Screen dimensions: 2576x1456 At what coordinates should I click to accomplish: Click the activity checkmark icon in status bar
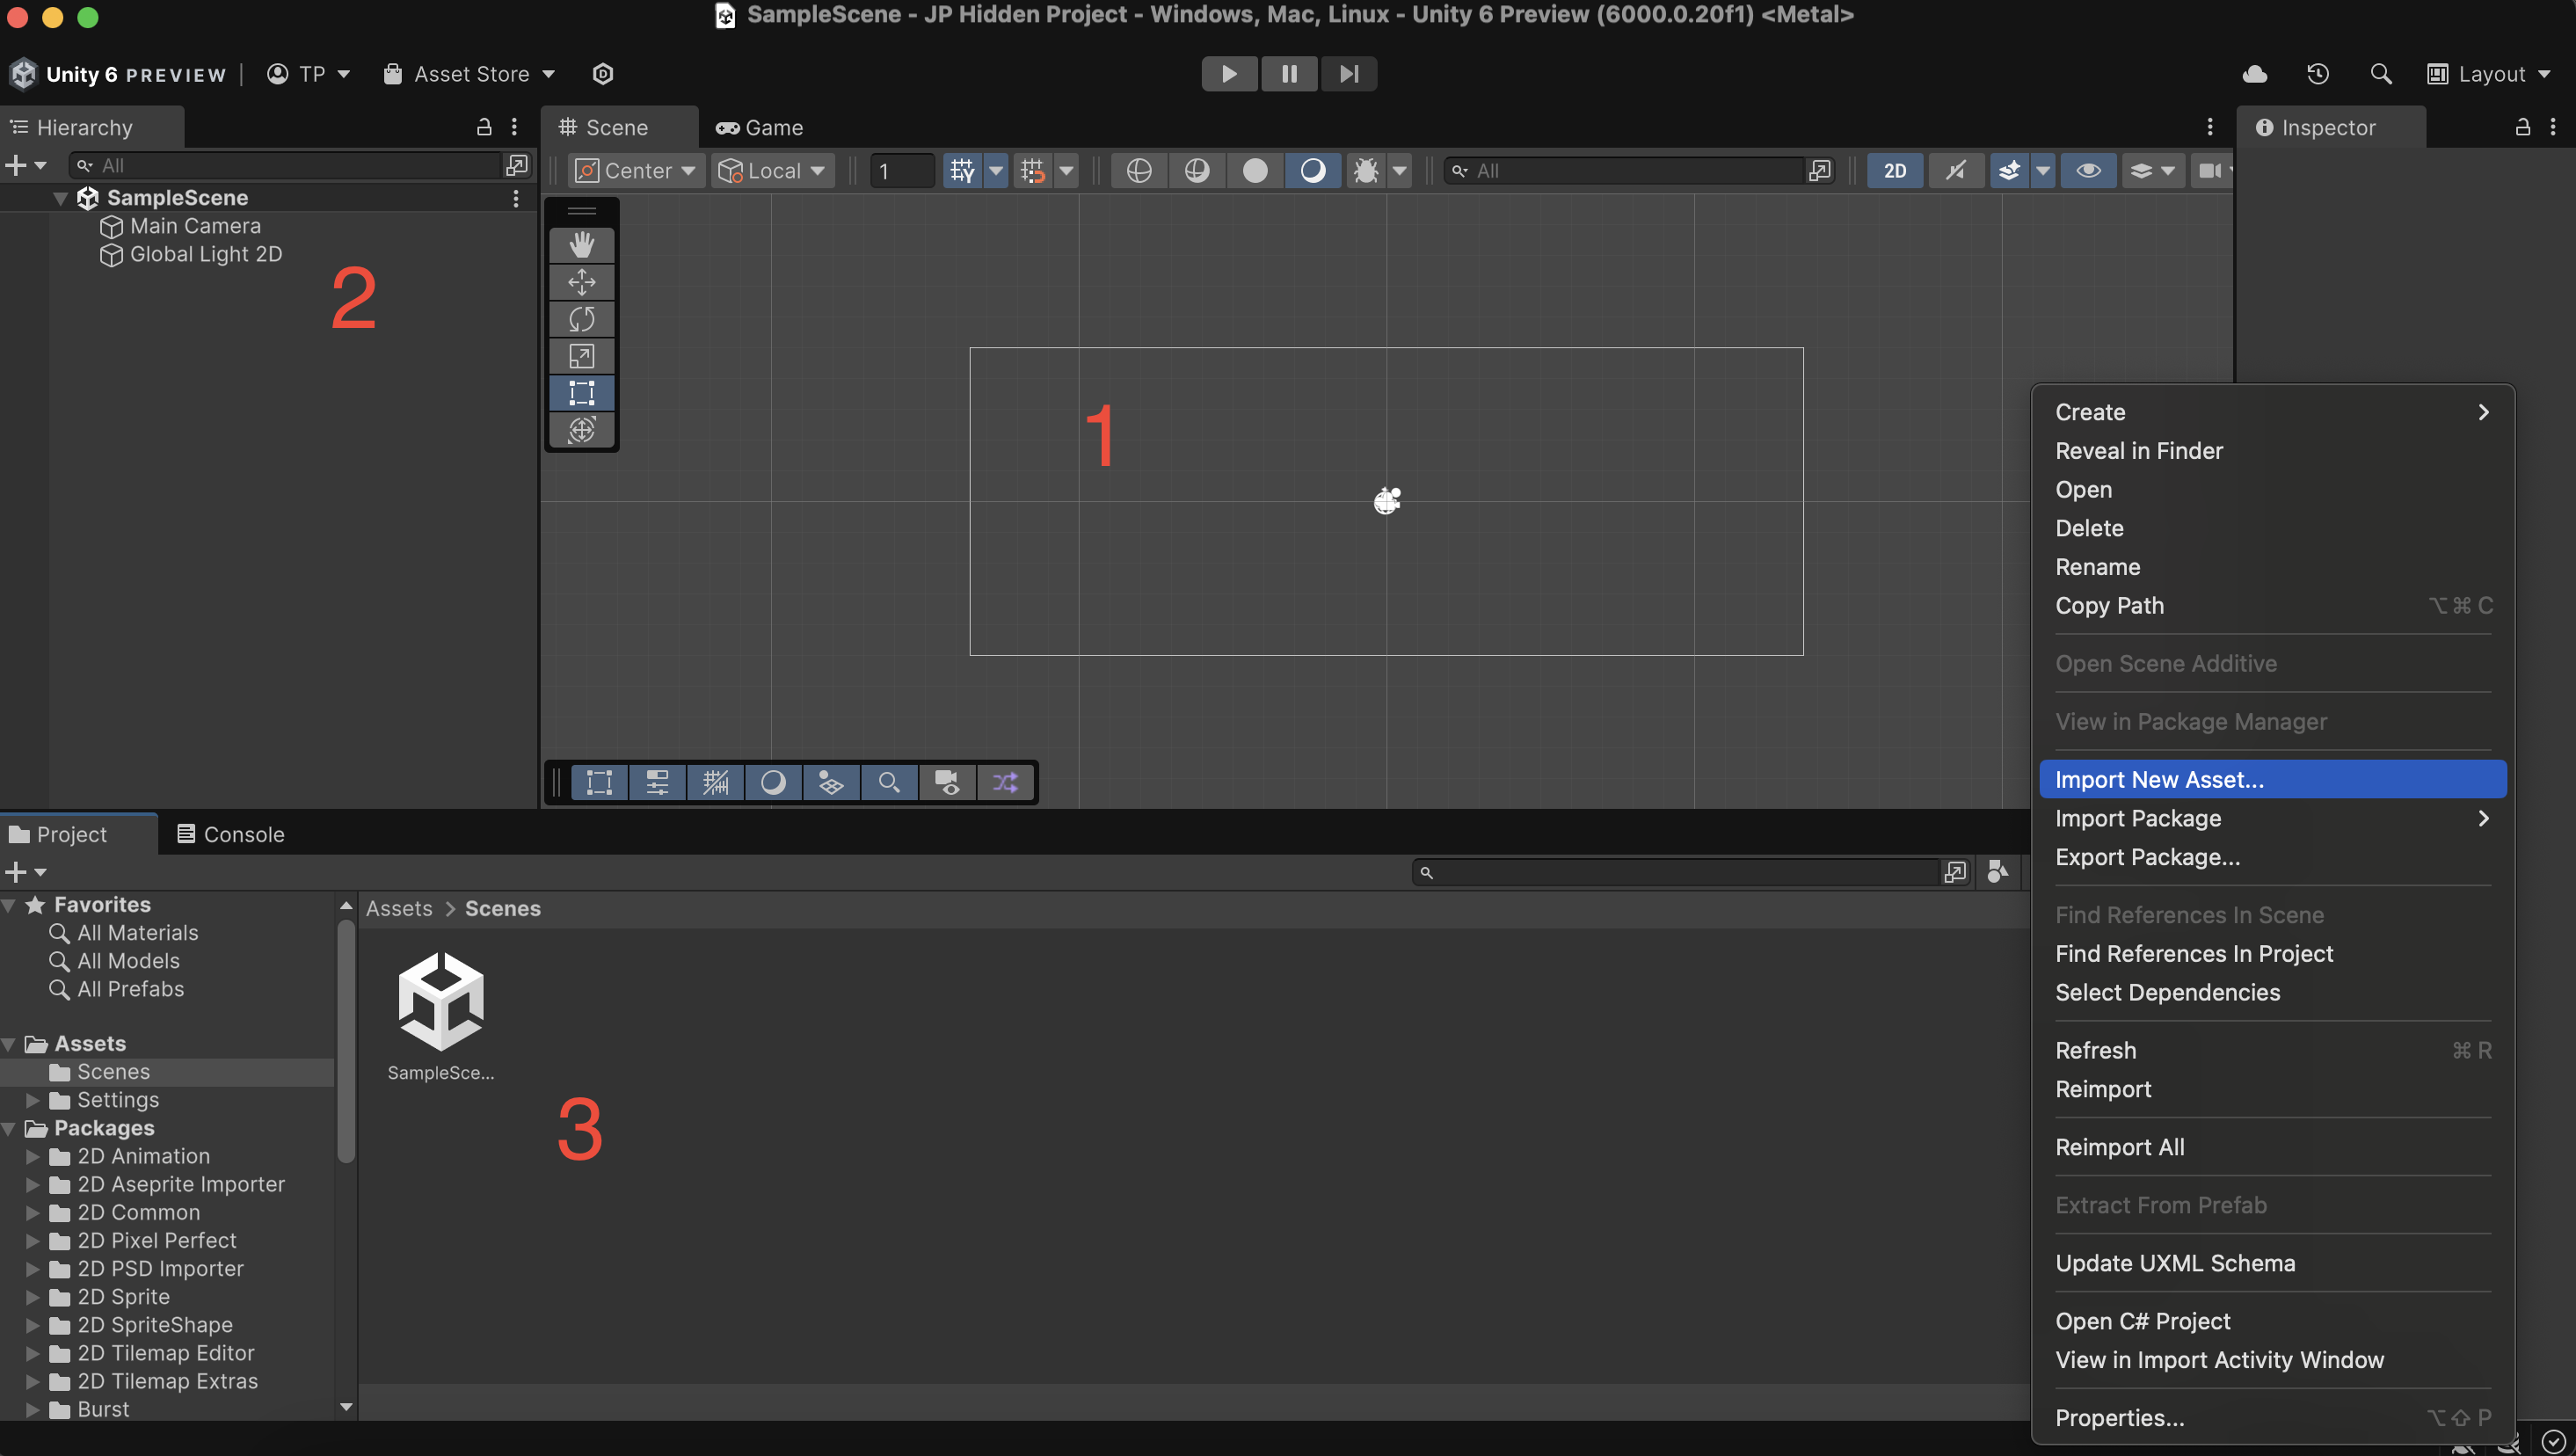point(2552,1442)
